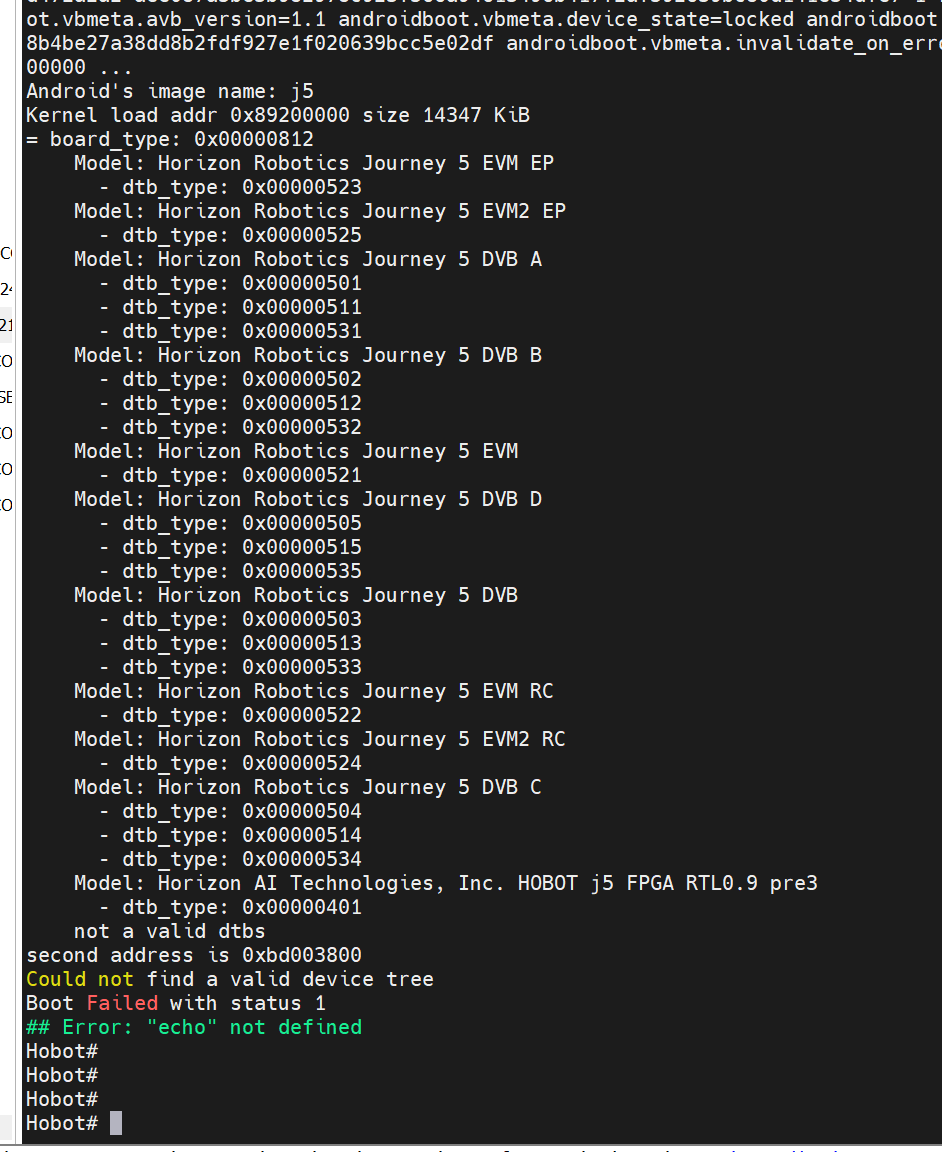Click the "HOBOT j5 FPGA RTL0.9 pre3" model line

[x=446, y=883]
